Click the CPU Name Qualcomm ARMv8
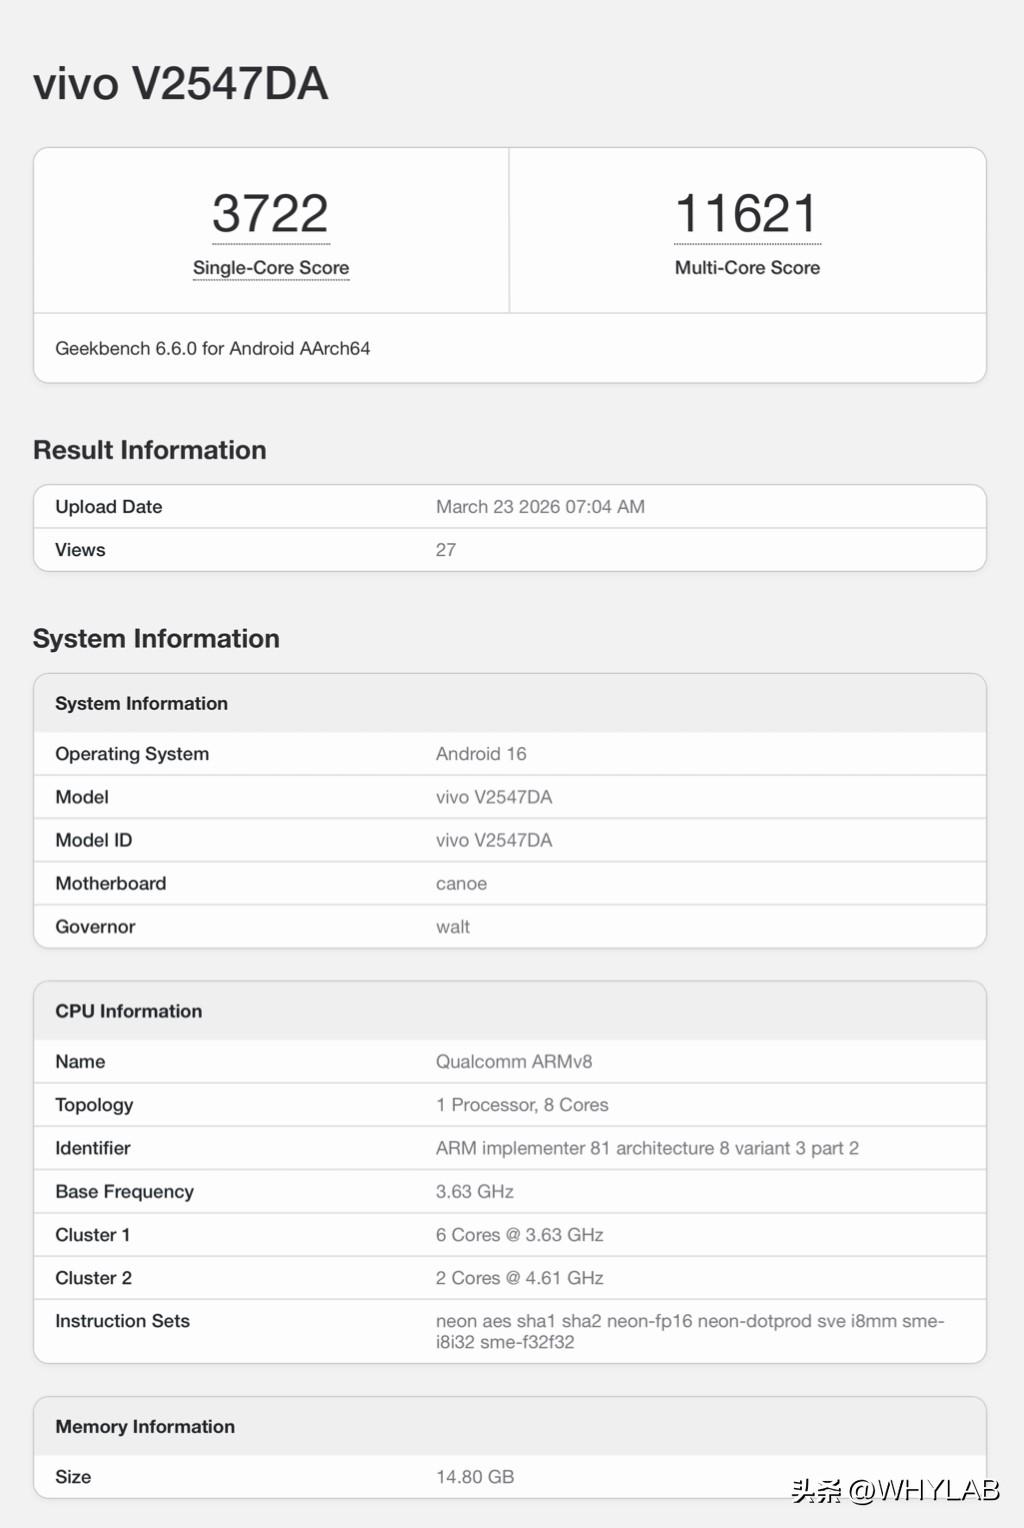 (x=514, y=1061)
